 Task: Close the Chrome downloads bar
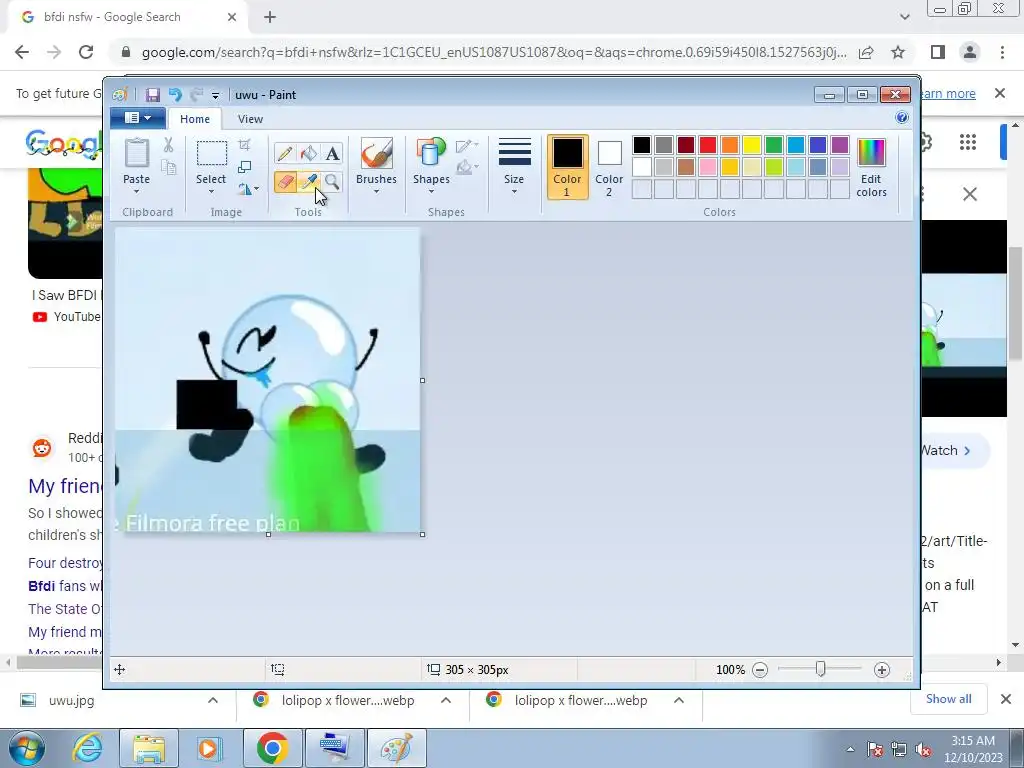coord(1006,699)
